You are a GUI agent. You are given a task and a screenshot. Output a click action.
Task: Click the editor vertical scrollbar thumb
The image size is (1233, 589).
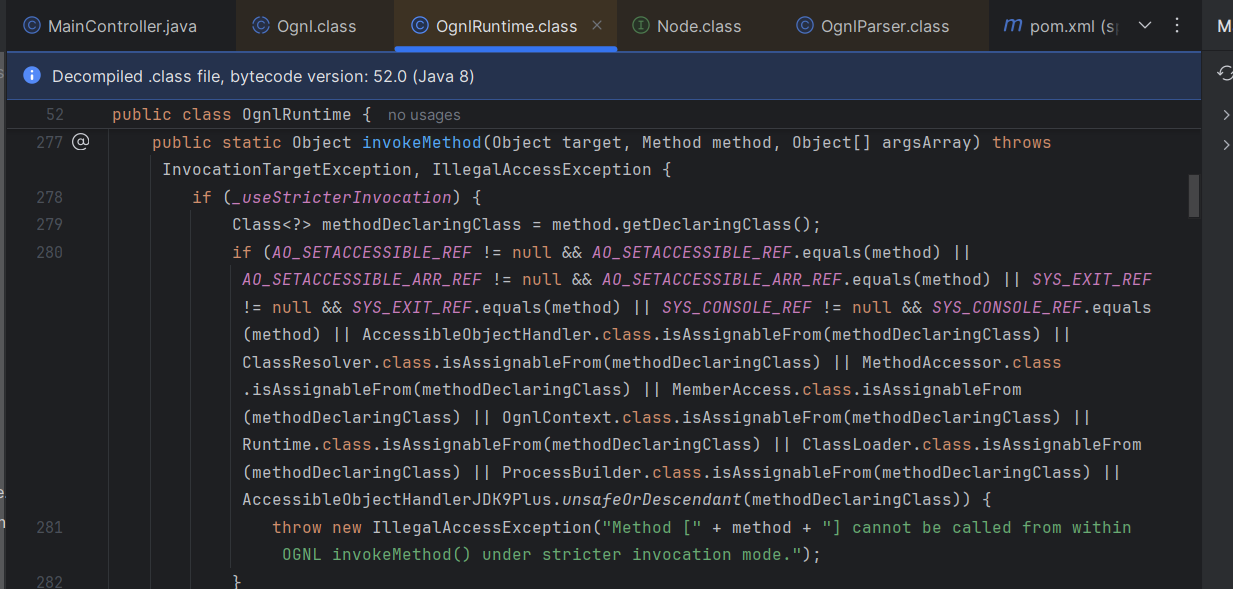point(1193,195)
